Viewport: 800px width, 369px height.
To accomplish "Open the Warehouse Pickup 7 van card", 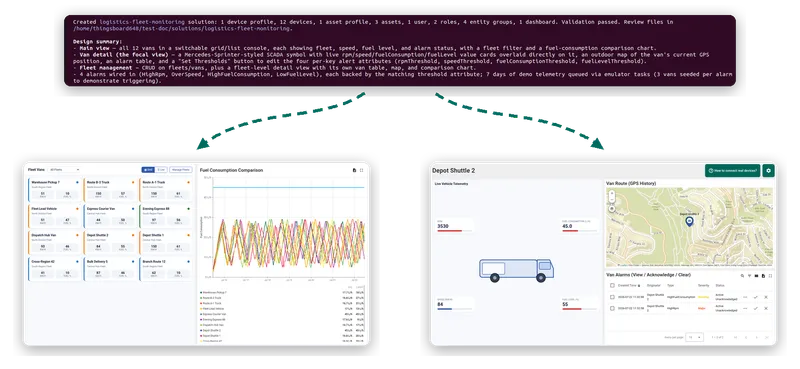I will [x=54, y=190].
